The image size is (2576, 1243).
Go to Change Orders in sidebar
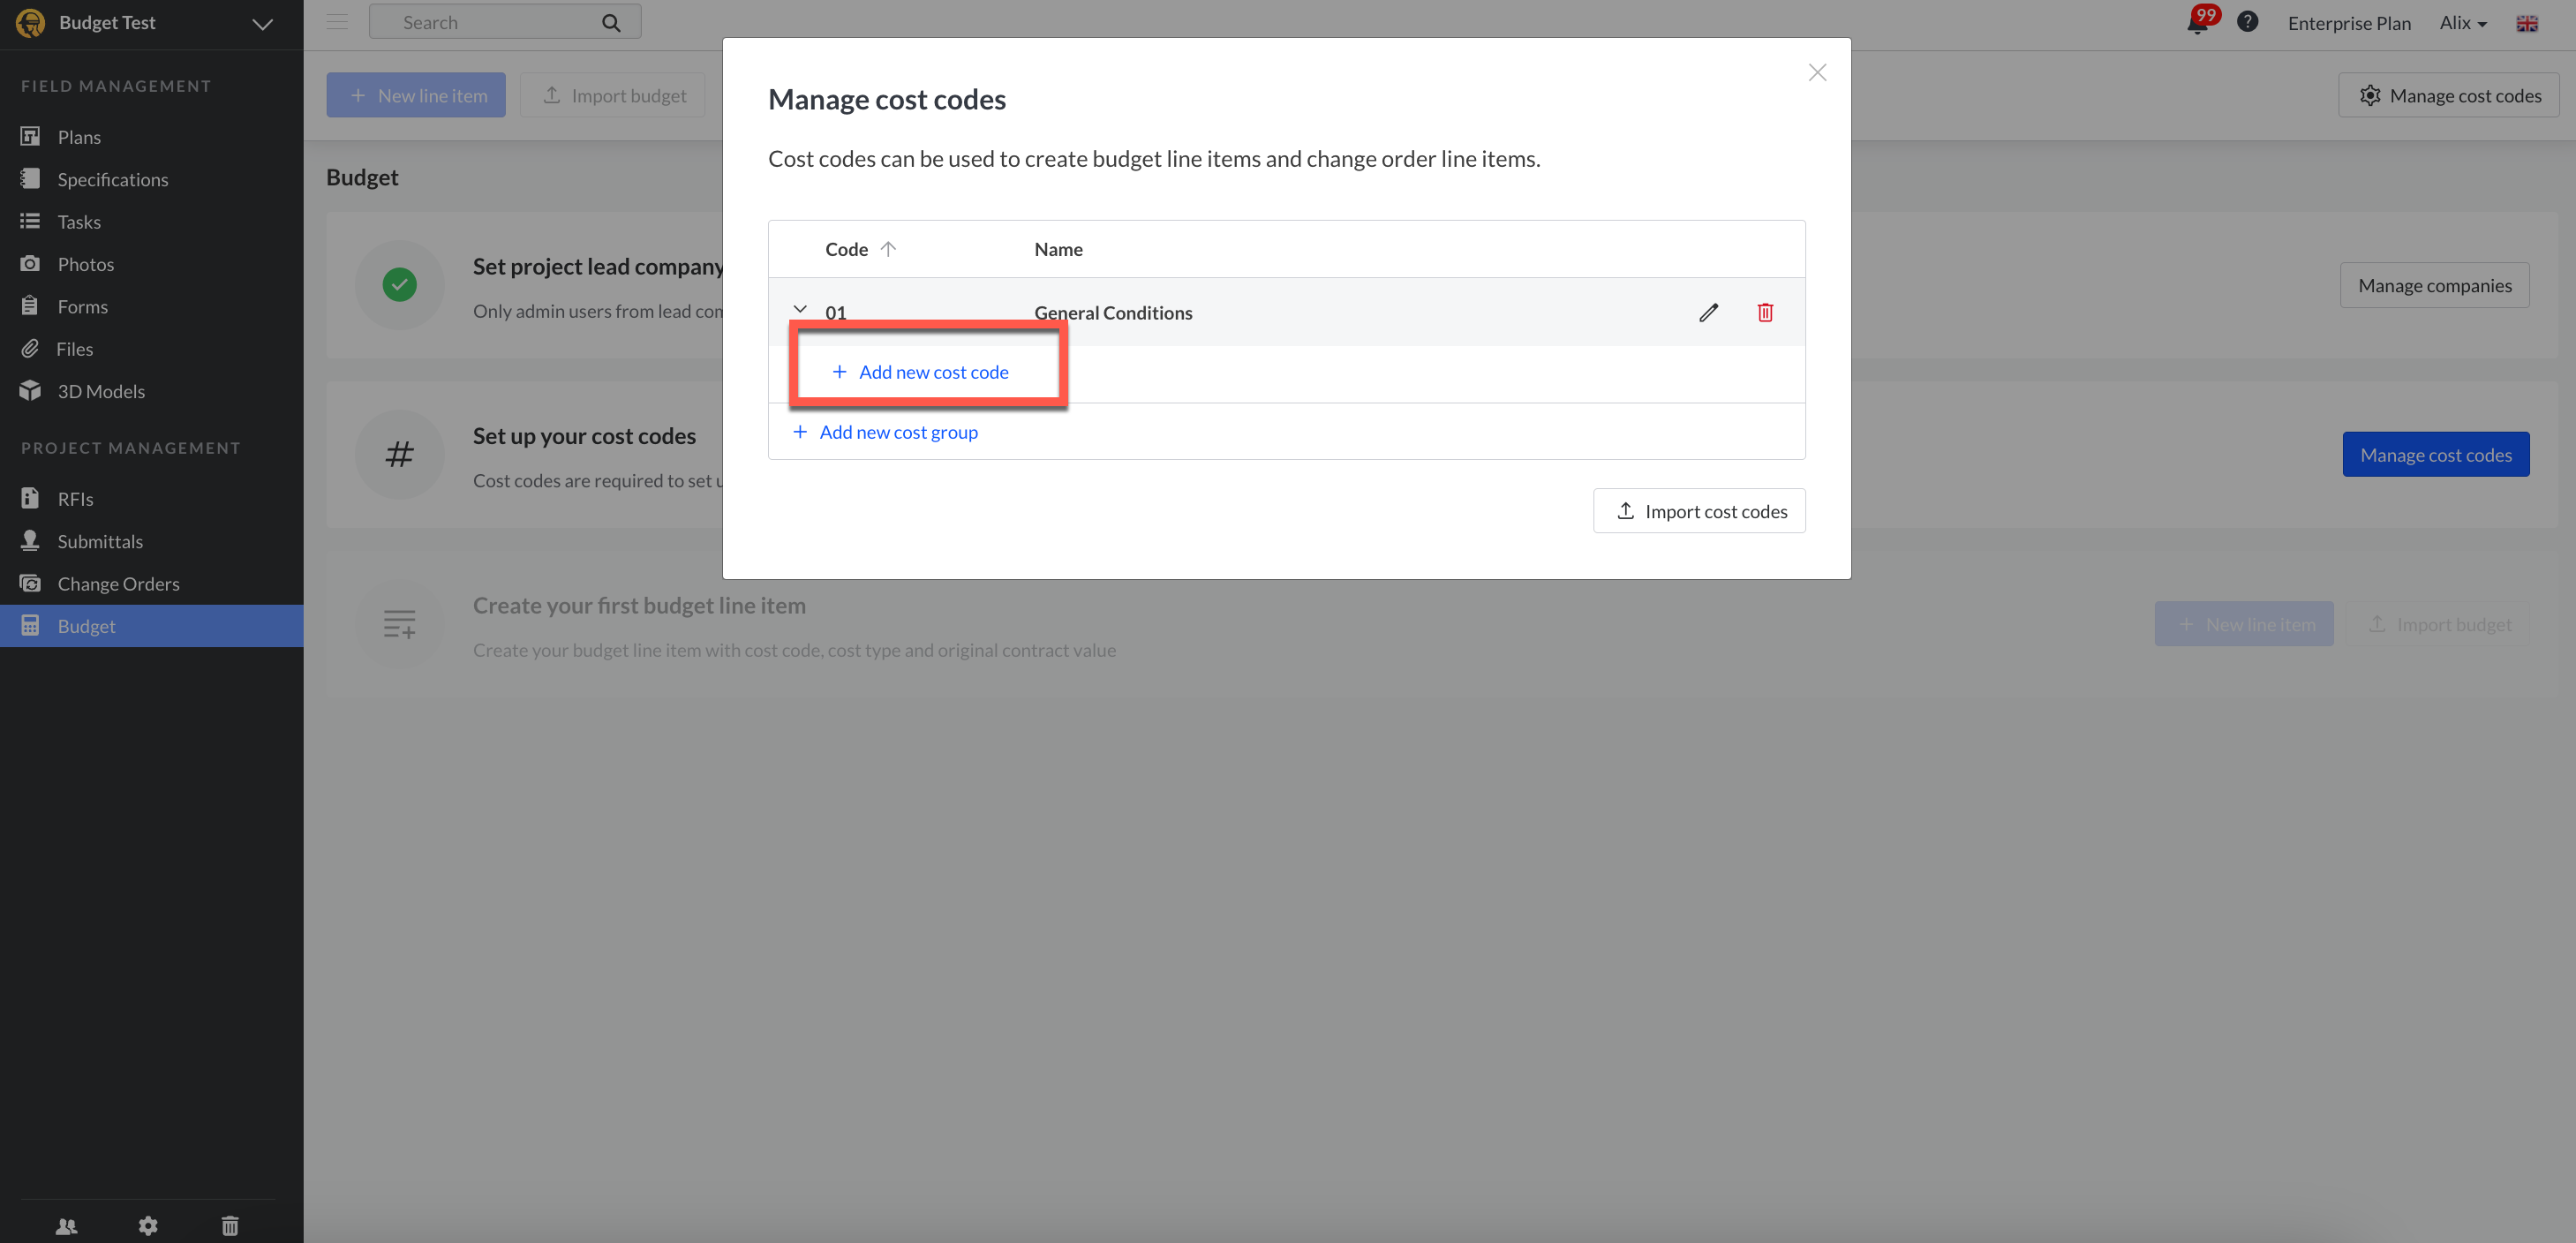pos(118,583)
